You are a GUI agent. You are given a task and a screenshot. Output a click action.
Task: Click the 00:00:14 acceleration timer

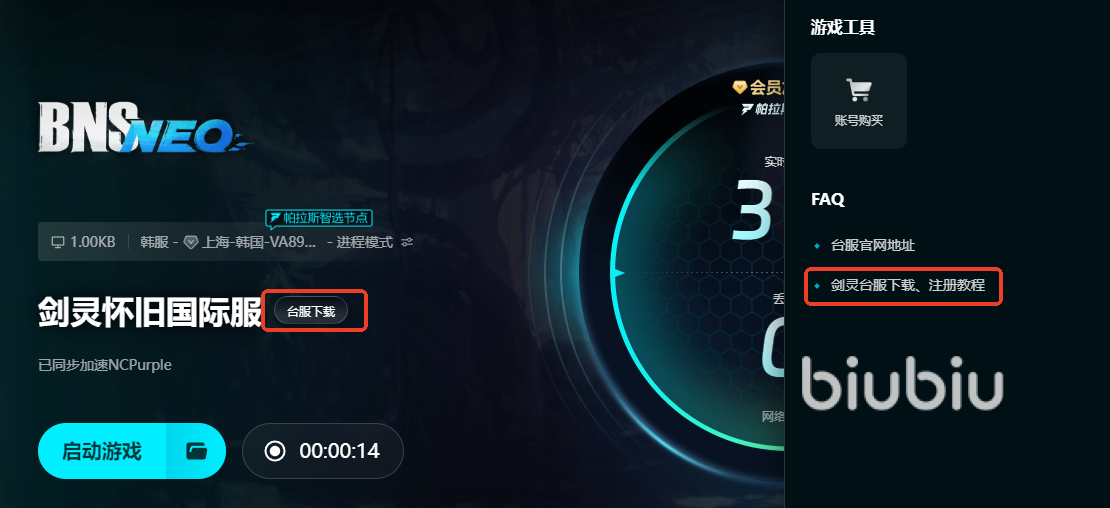tap(340, 451)
